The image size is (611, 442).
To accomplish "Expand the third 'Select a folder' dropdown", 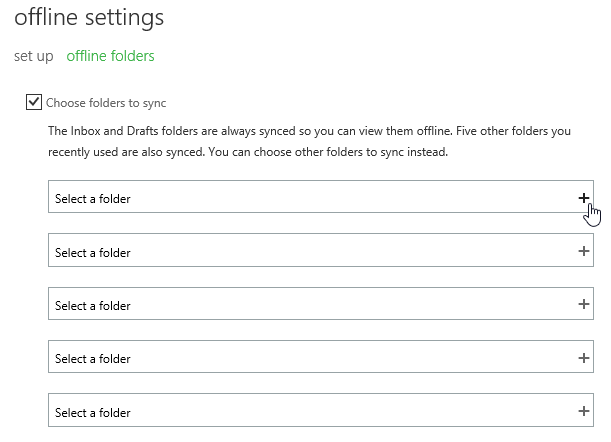I will (x=300, y=305).
